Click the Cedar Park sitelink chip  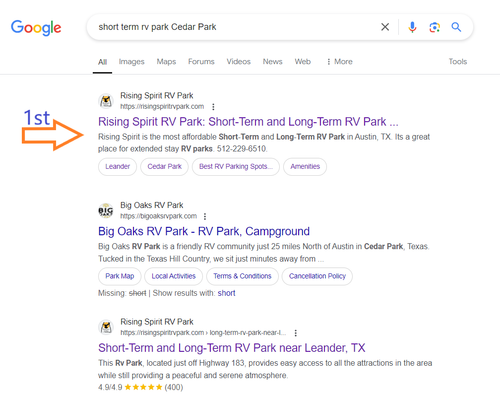click(x=164, y=166)
